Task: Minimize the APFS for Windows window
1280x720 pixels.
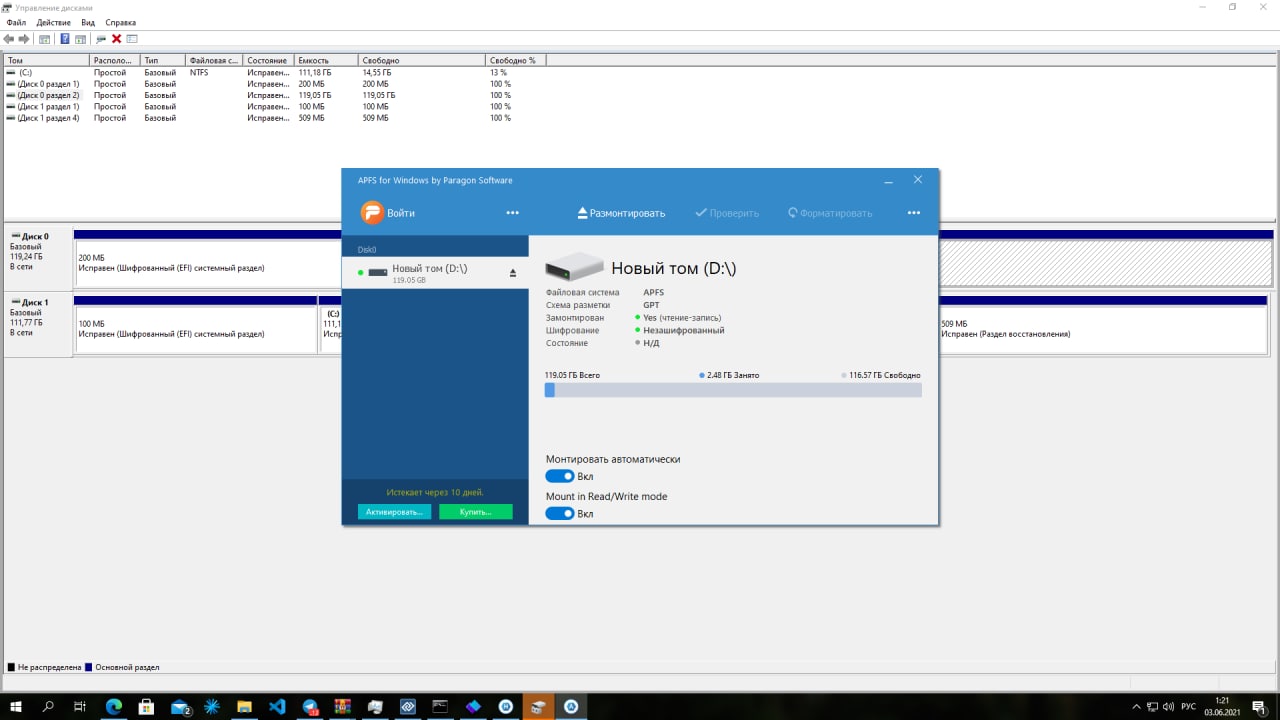Action: 889,180
